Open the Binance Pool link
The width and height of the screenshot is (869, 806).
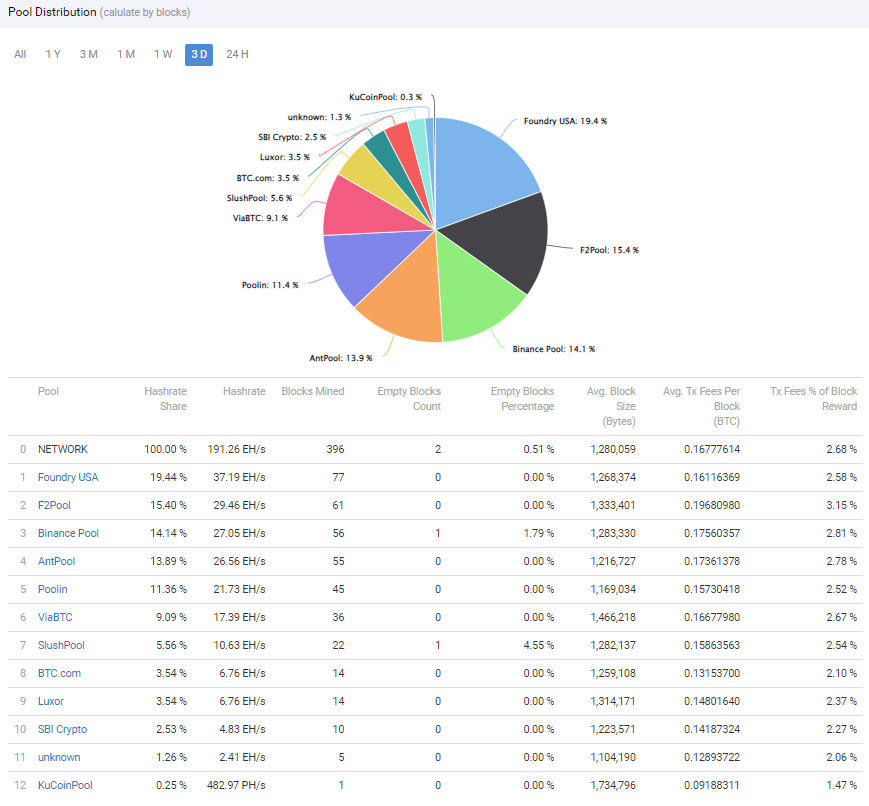(x=68, y=533)
